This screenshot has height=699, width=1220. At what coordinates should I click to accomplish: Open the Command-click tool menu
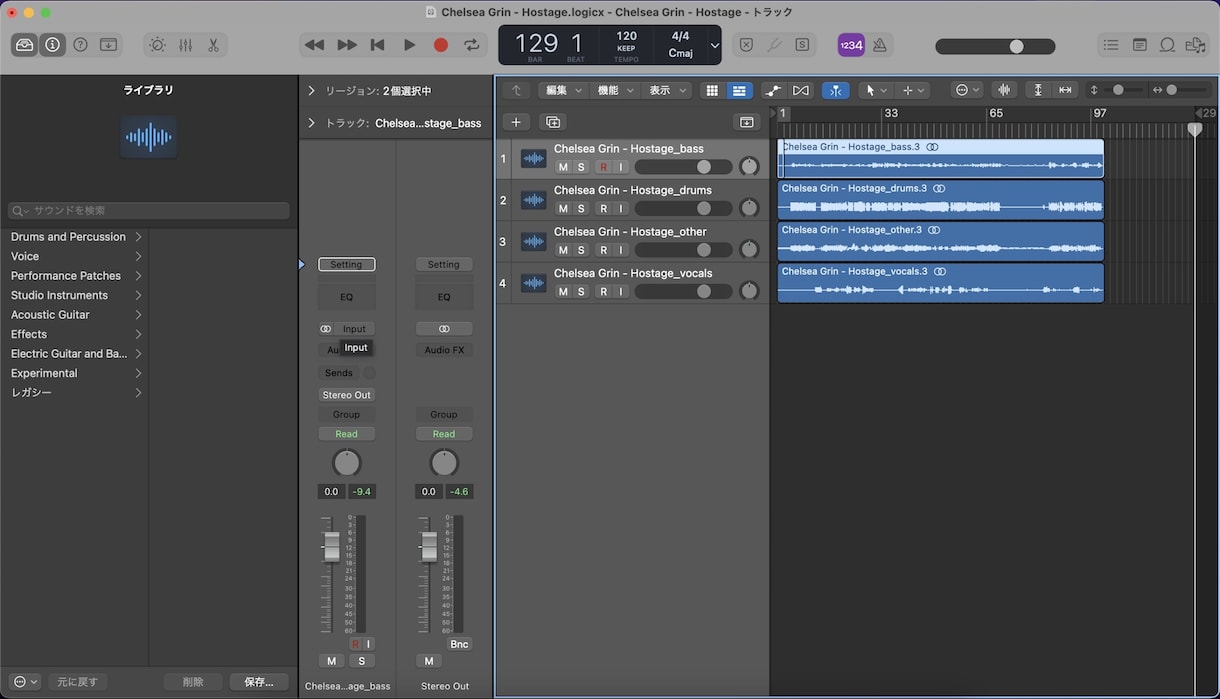(x=913, y=90)
